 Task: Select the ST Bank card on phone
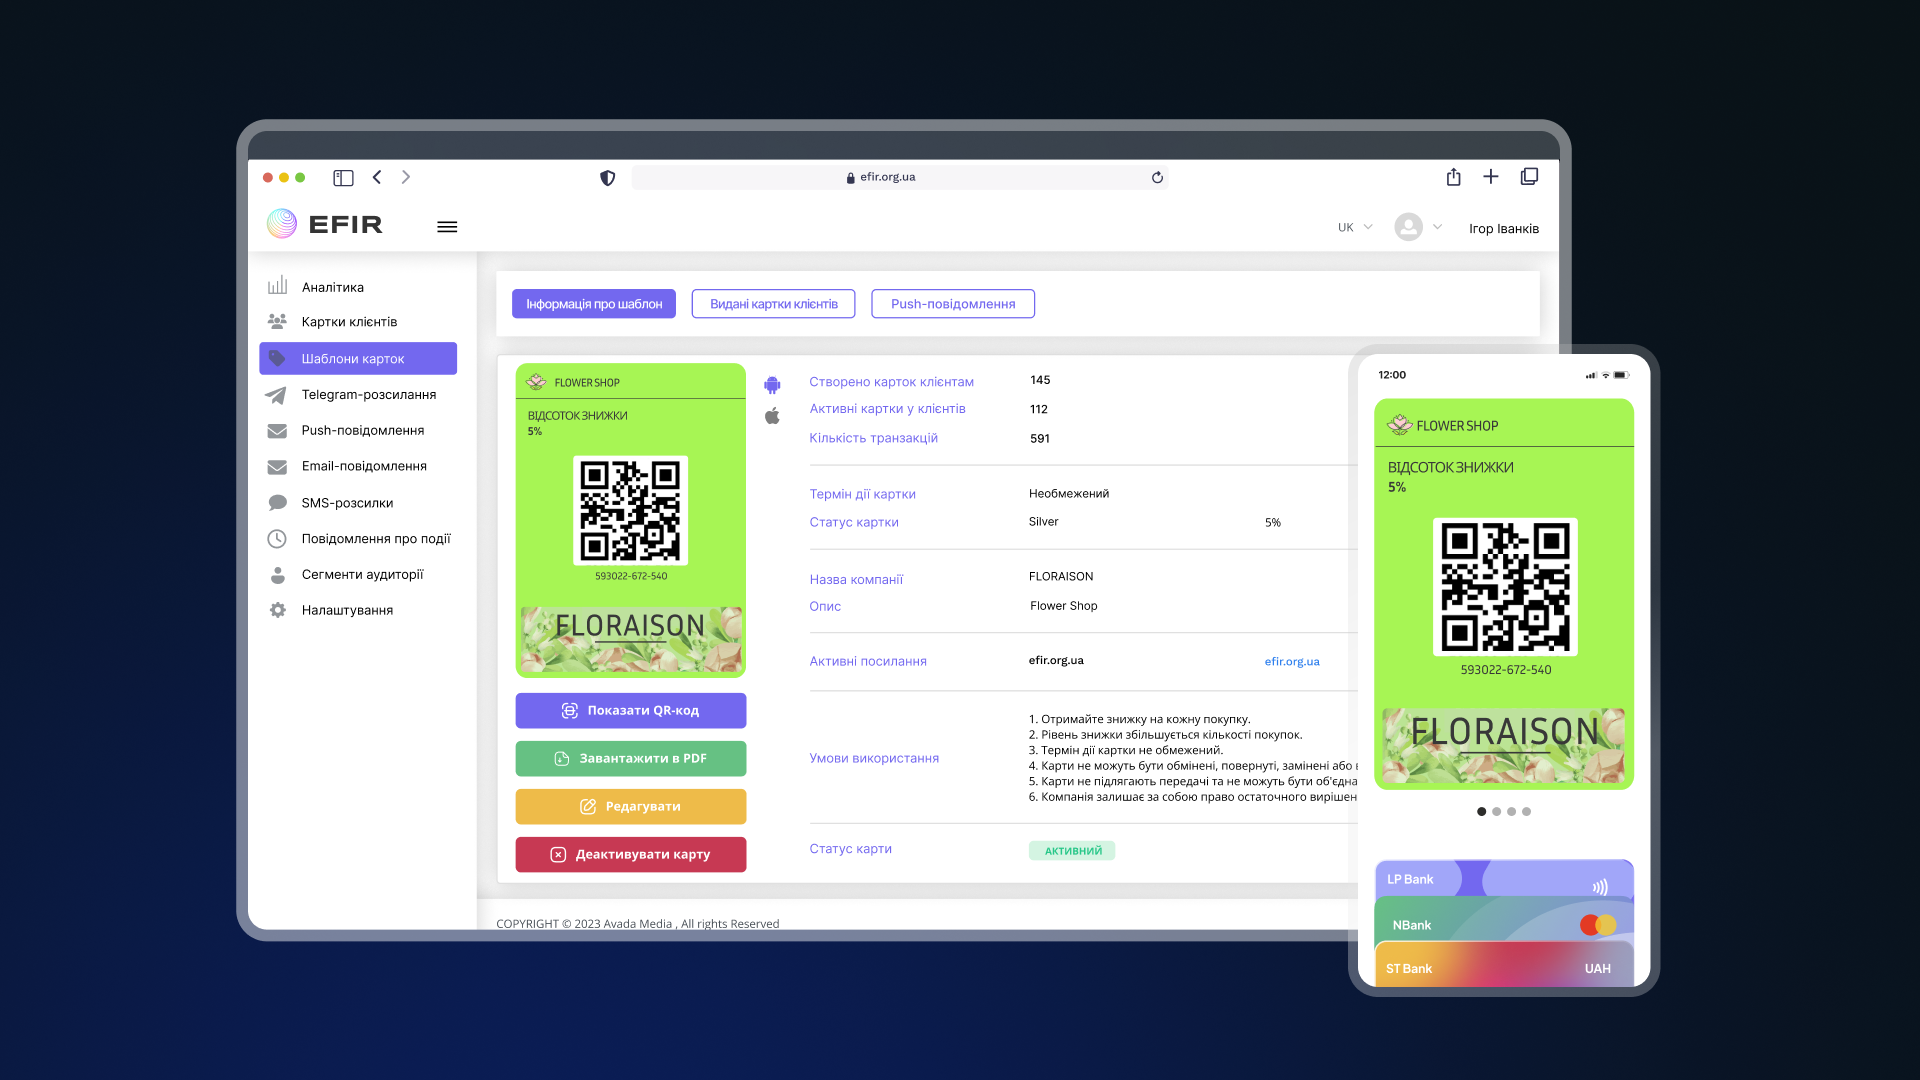click(1504, 966)
